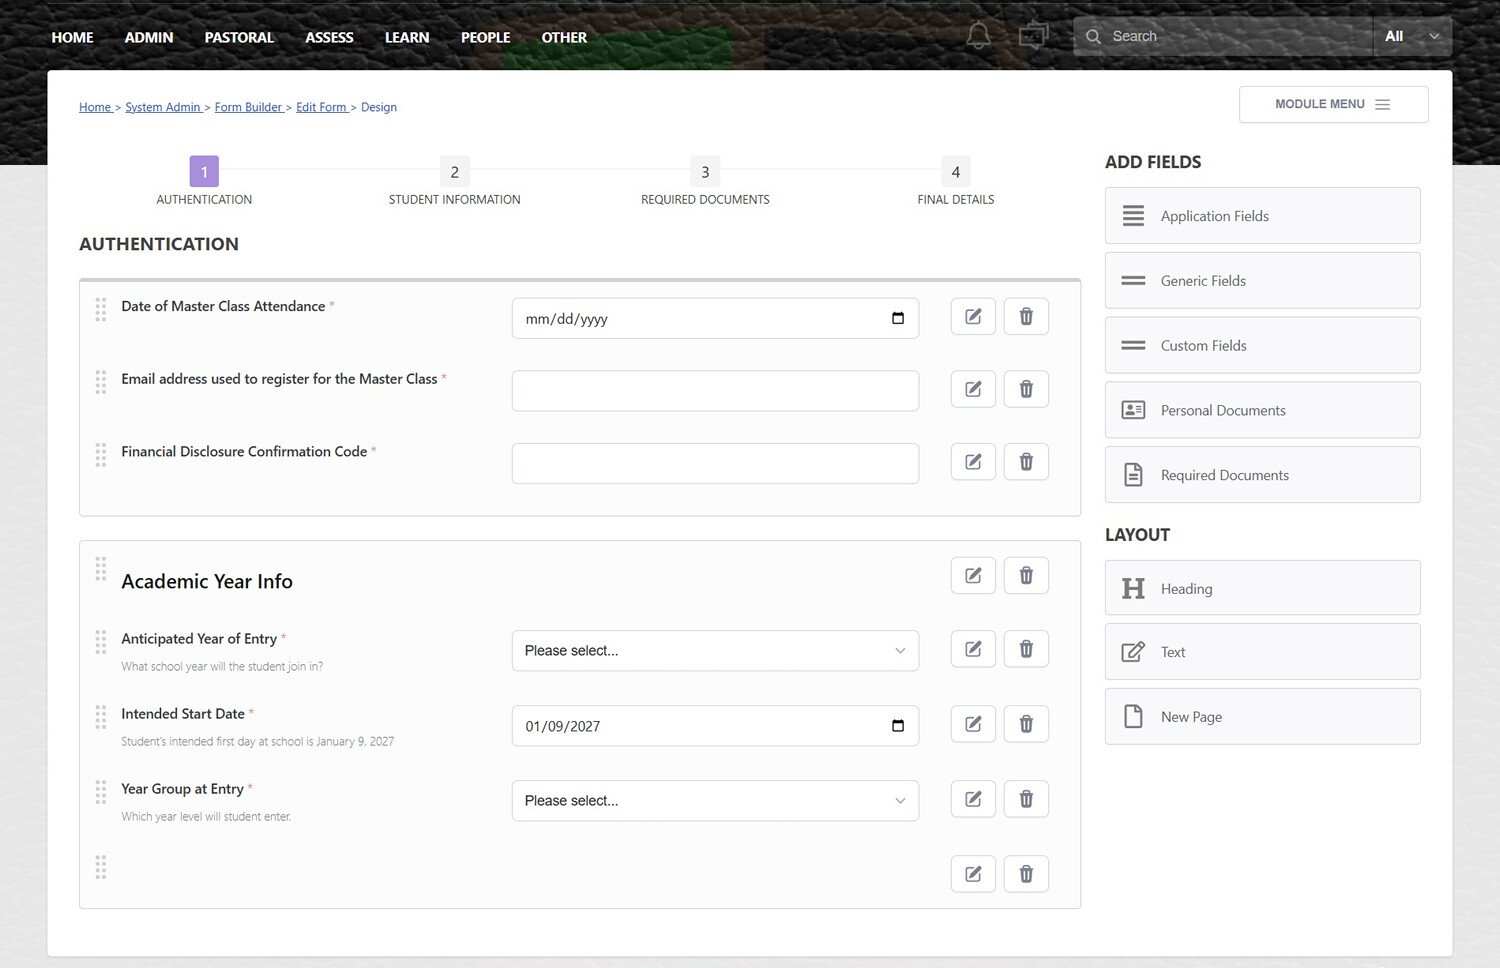
Task: Add Personal Documents field
Action: [x=1262, y=410]
